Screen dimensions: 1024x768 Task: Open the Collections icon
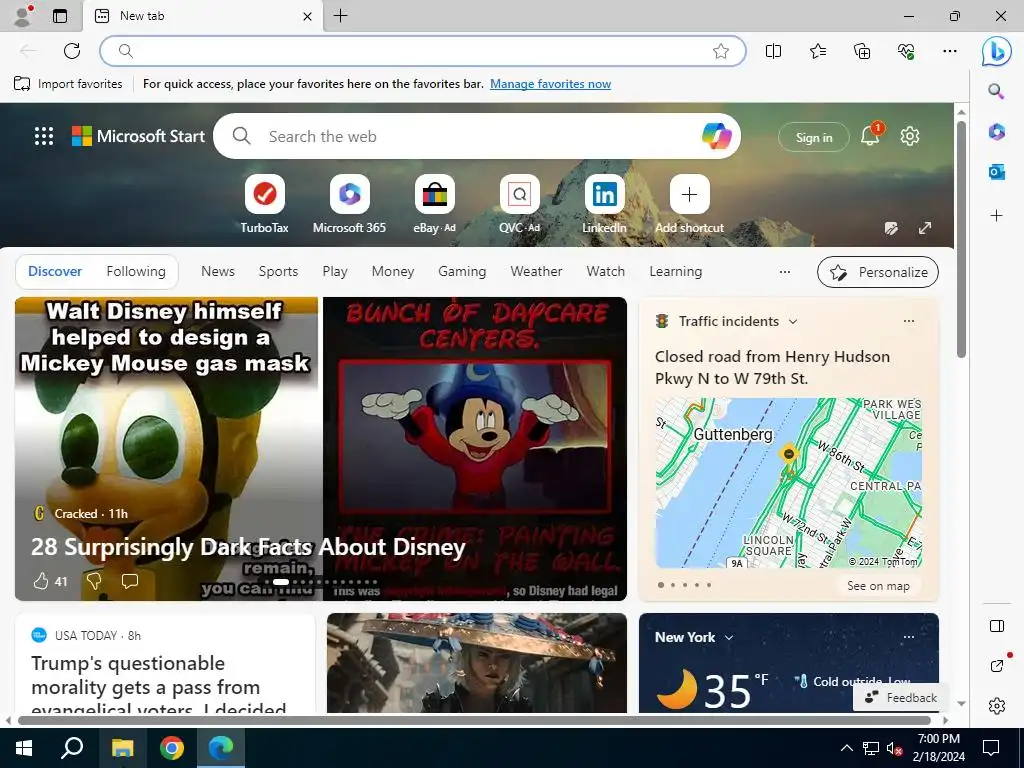pyautogui.click(x=862, y=51)
